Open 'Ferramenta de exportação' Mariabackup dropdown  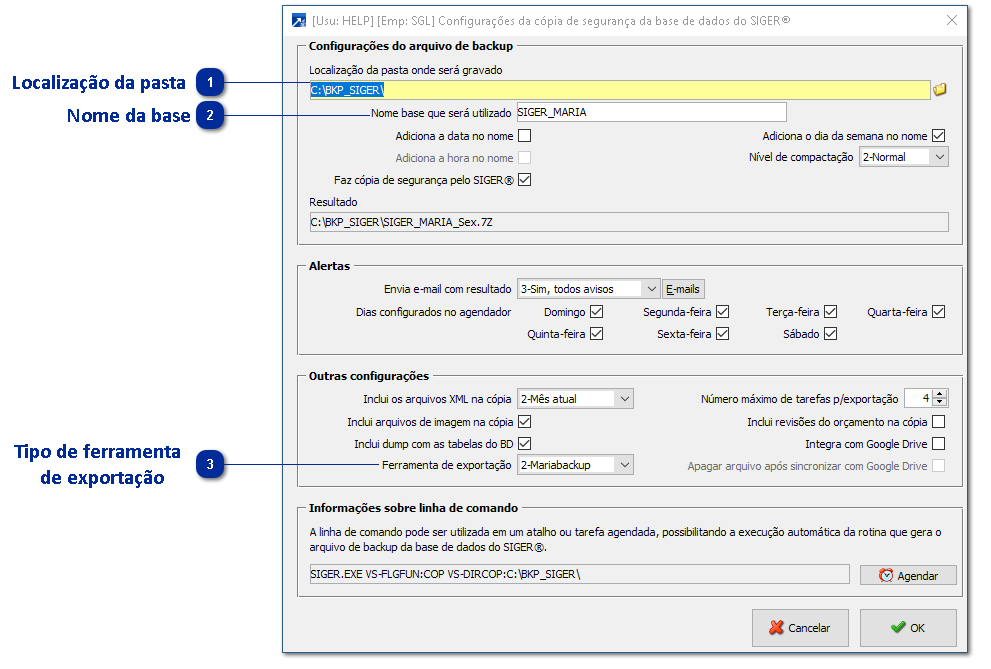(624, 465)
